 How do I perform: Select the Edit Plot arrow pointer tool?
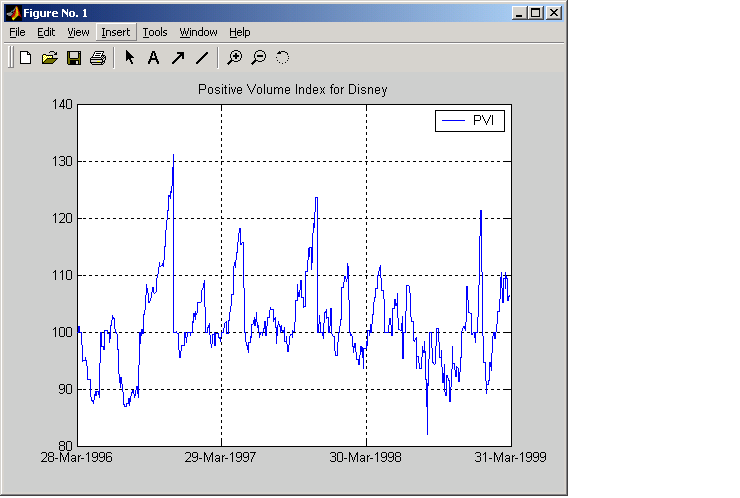(x=129, y=58)
